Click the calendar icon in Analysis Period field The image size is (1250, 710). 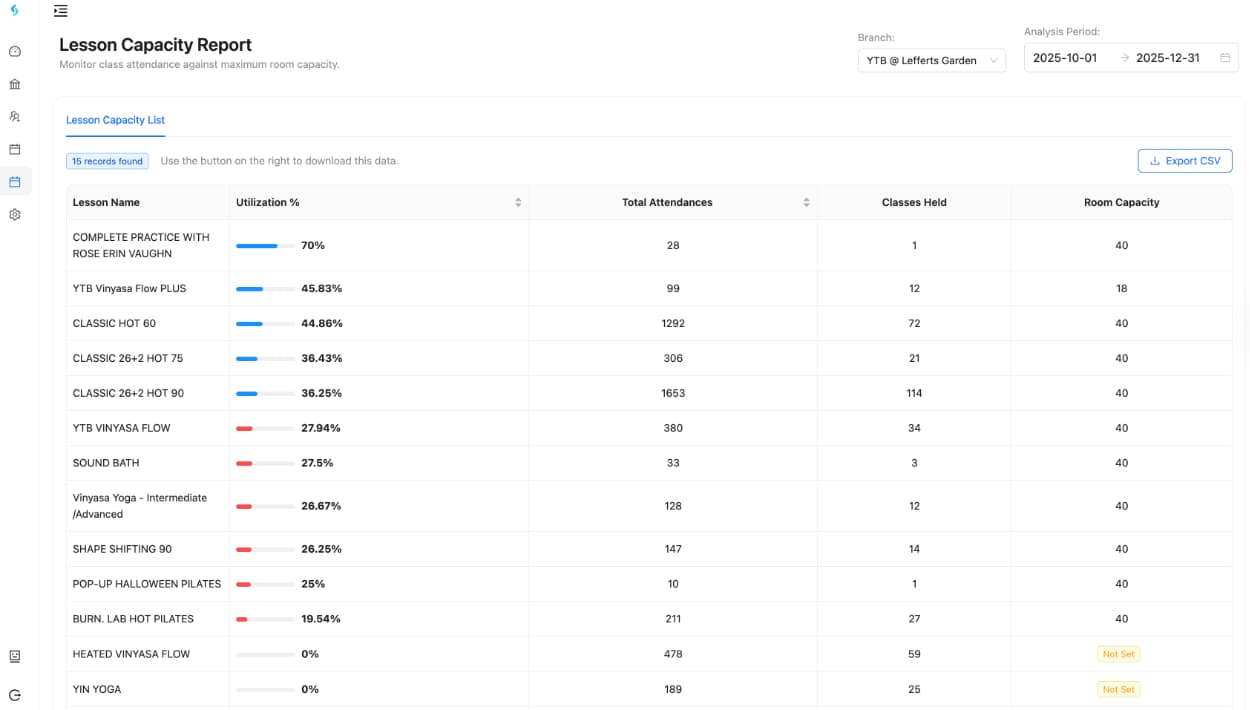[x=1225, y=58]
